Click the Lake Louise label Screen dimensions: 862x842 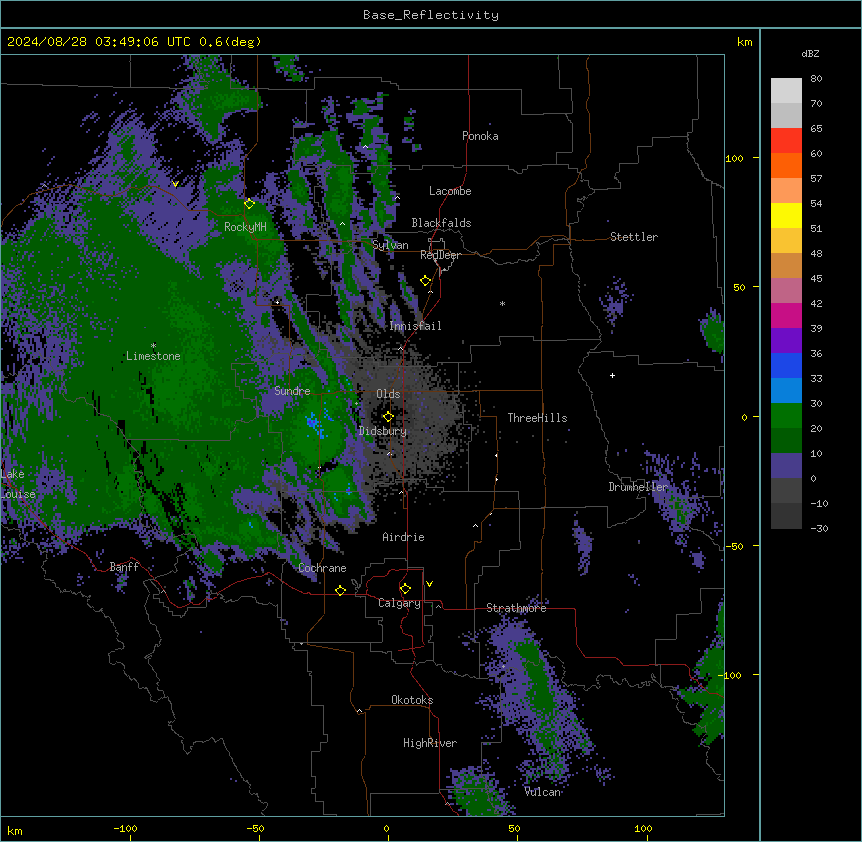(16, 484)
